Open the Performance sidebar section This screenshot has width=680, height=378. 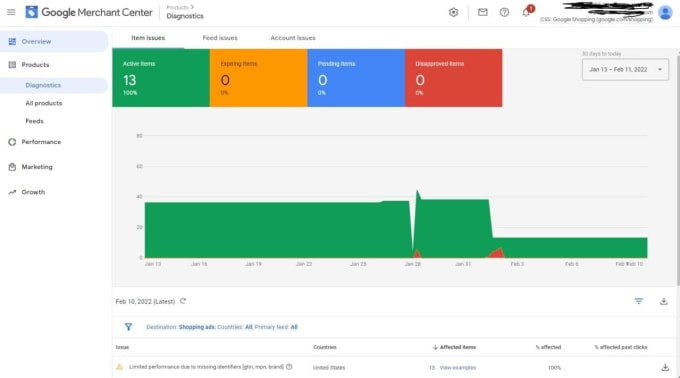[x=41, y=142]
